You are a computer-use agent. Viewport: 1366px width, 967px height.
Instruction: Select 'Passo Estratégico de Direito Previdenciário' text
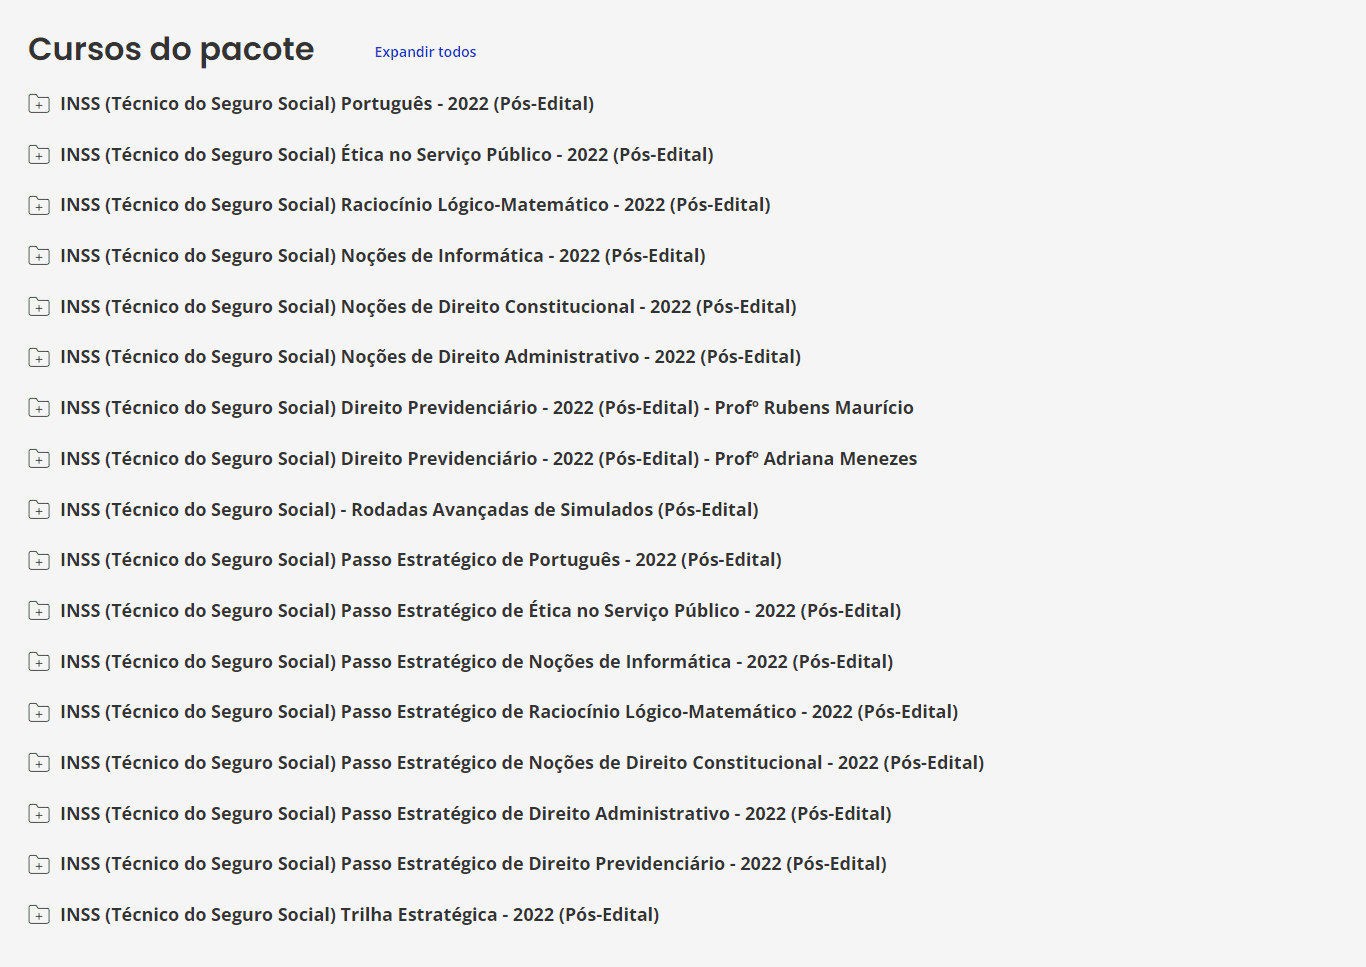tap(473, 864)
